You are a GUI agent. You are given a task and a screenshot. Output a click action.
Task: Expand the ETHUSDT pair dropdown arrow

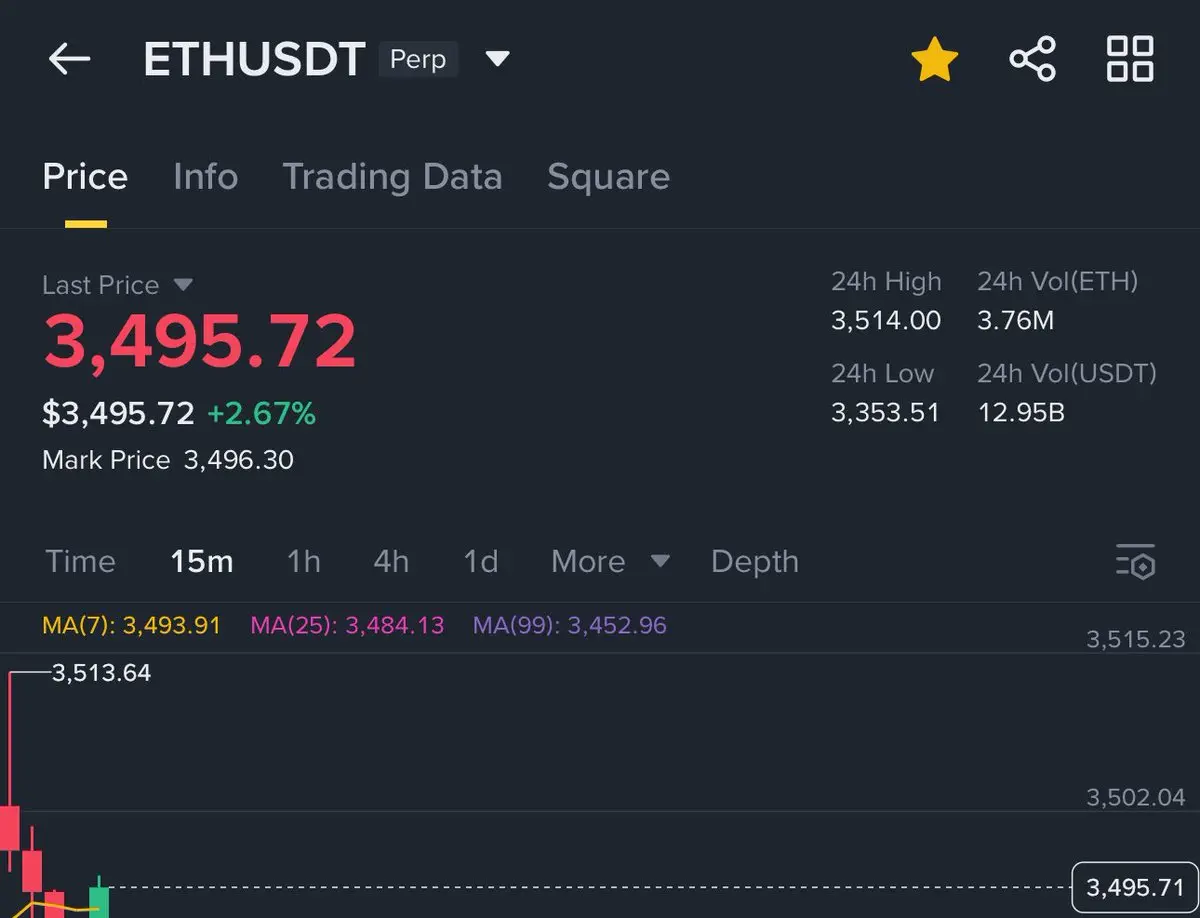pyautogui.click(x=497, y=59)
